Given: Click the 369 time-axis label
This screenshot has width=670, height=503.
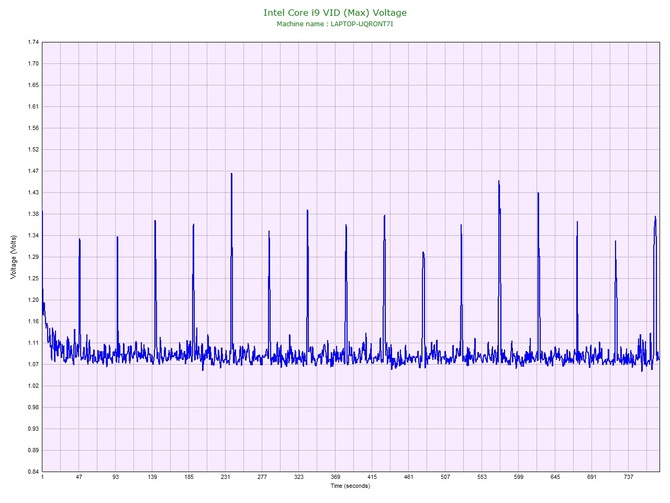Looking at the screenshot, I should pyautogui.click(x=335, y=477).
